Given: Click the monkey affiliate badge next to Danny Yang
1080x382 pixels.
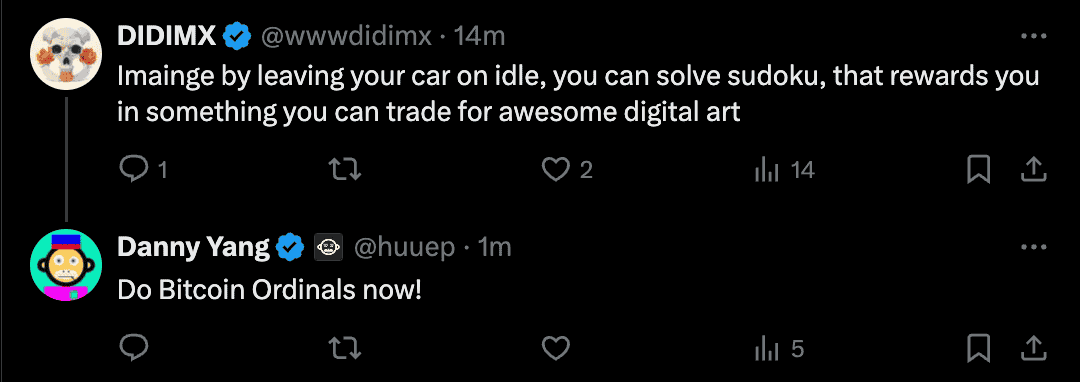Looking at the screenshot, I should pyautogui.click(x=329, y=248).
